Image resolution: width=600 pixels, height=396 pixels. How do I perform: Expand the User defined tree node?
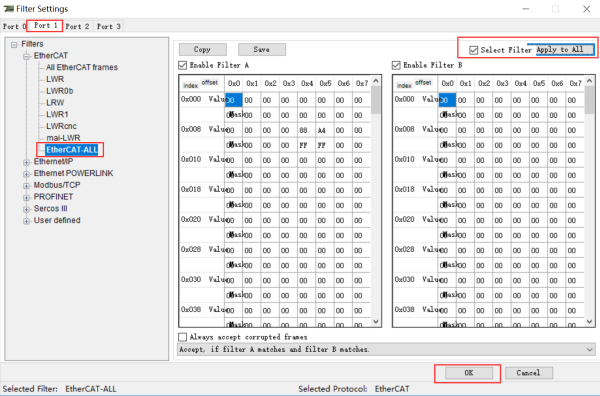(x=26, y=221)
